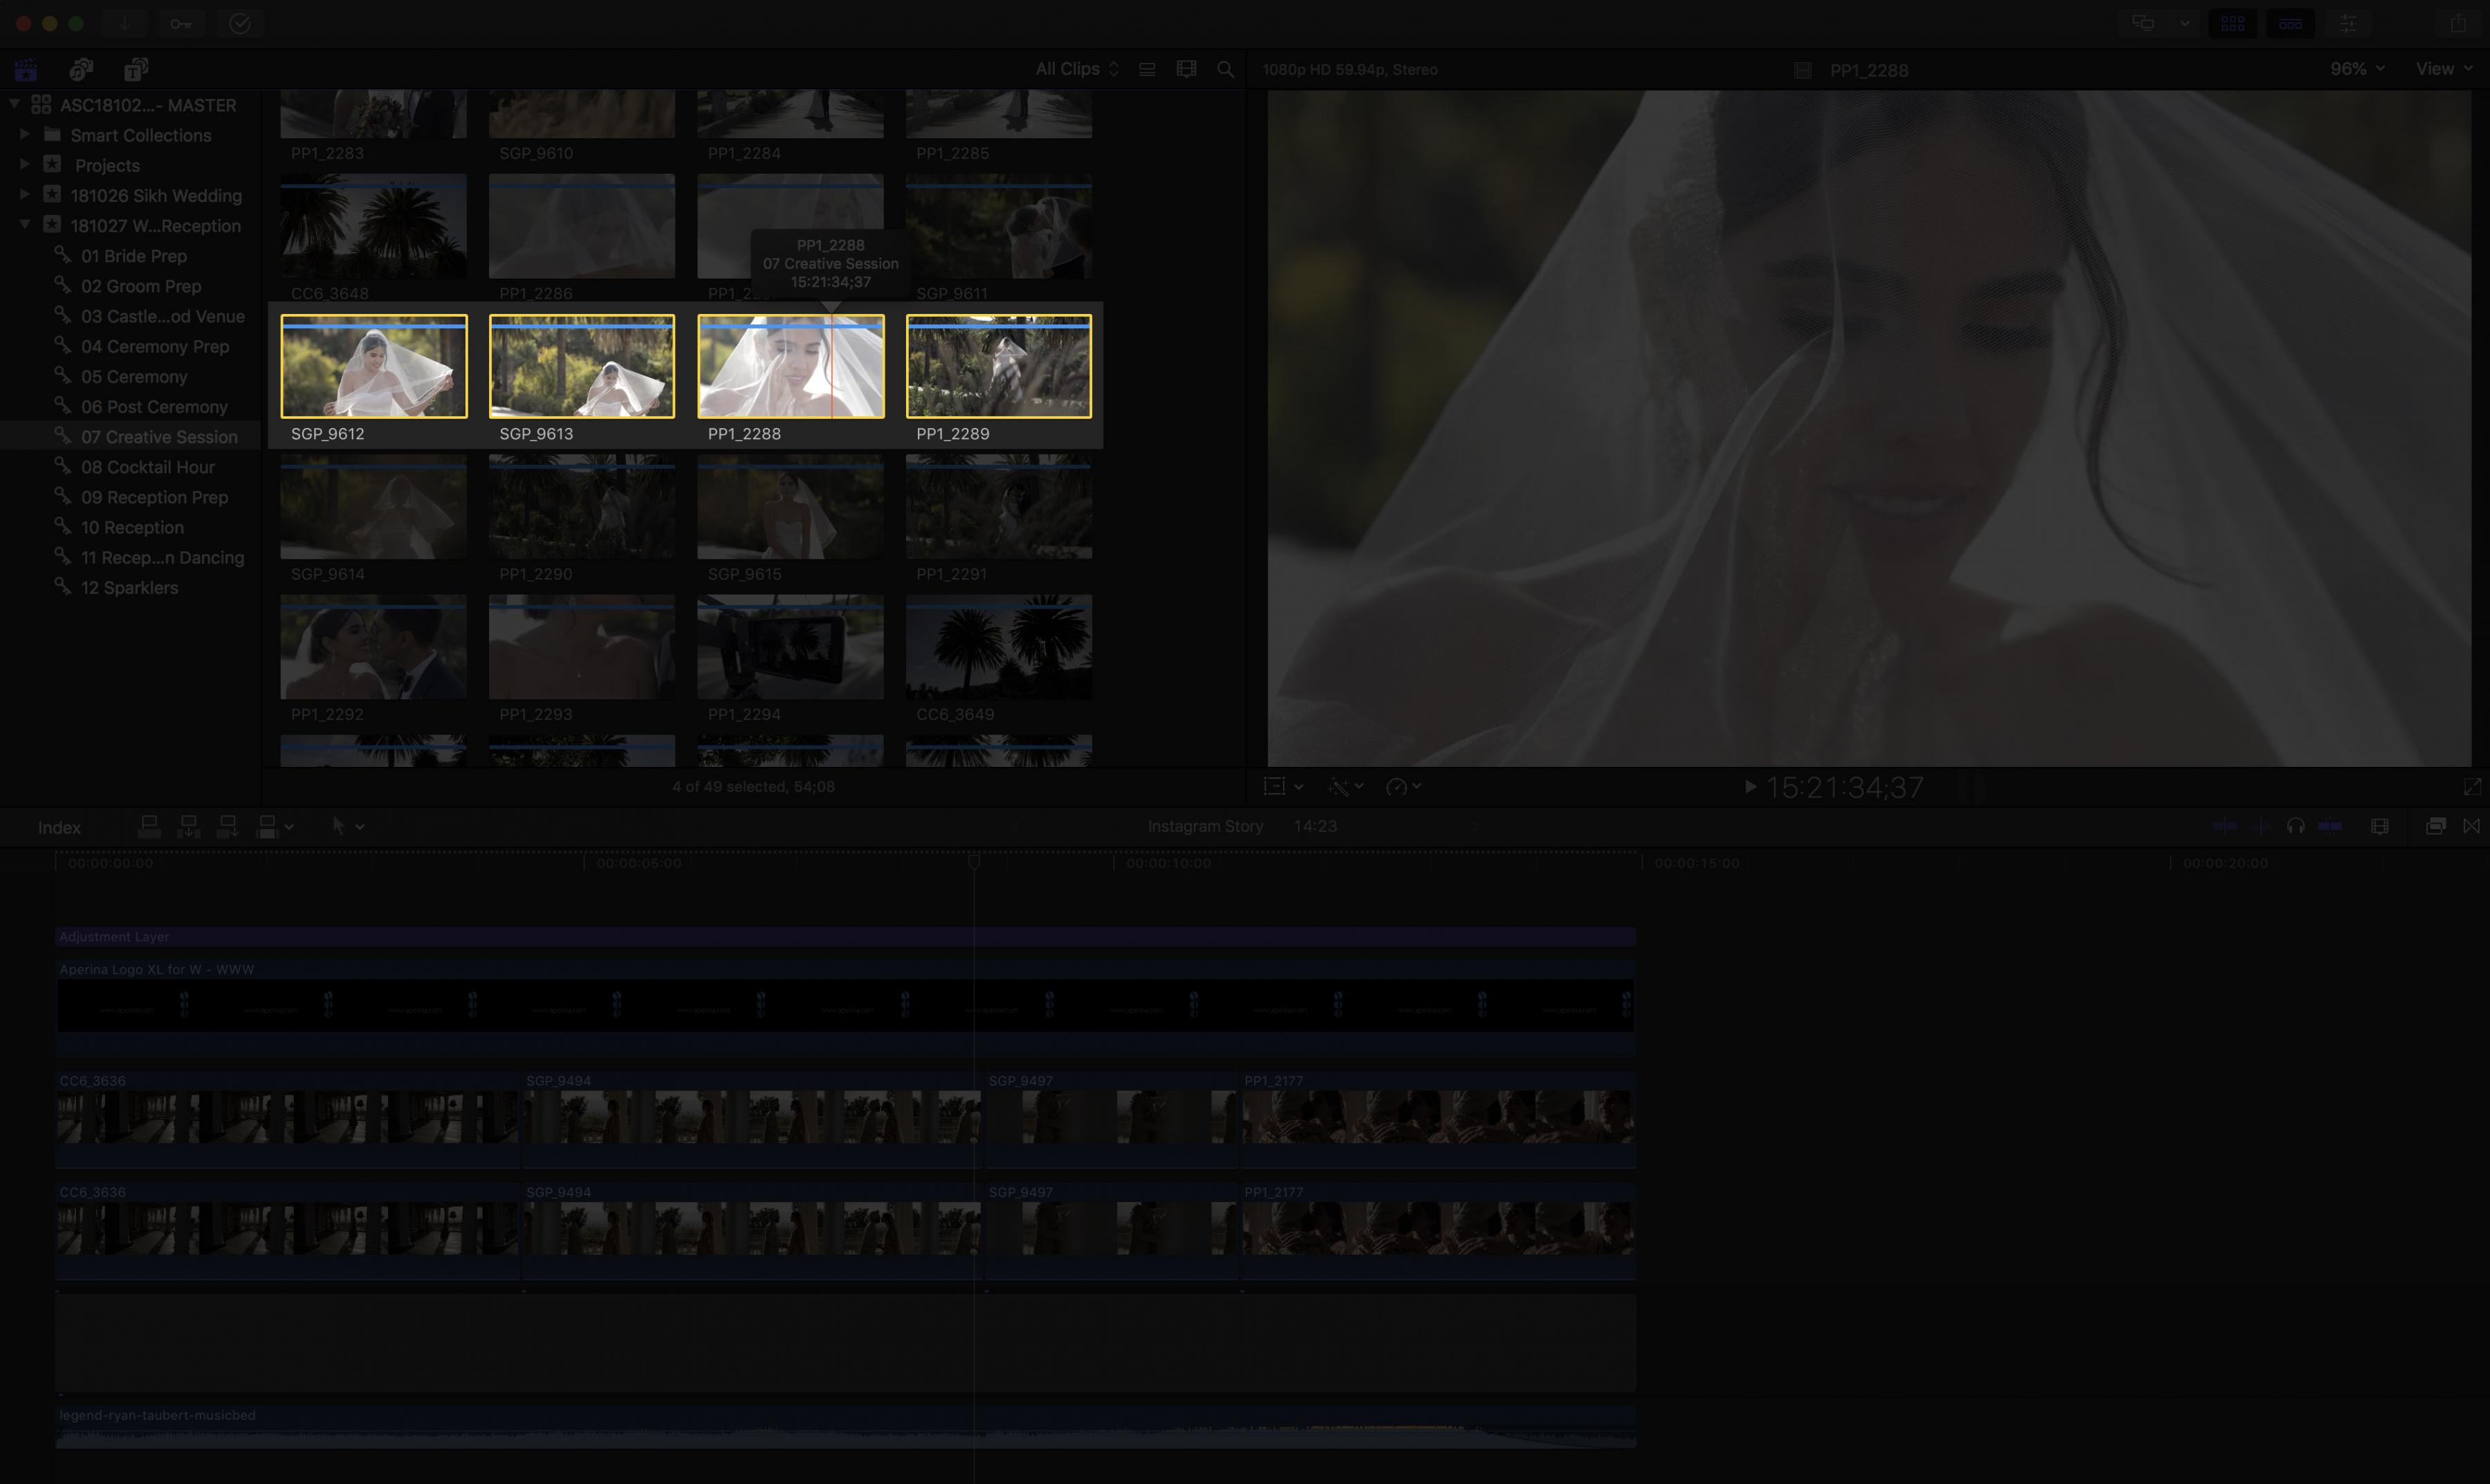Toggle audio skimming in timeline
Screen dimensions: 2490x1484
(x=2262, y=826)
